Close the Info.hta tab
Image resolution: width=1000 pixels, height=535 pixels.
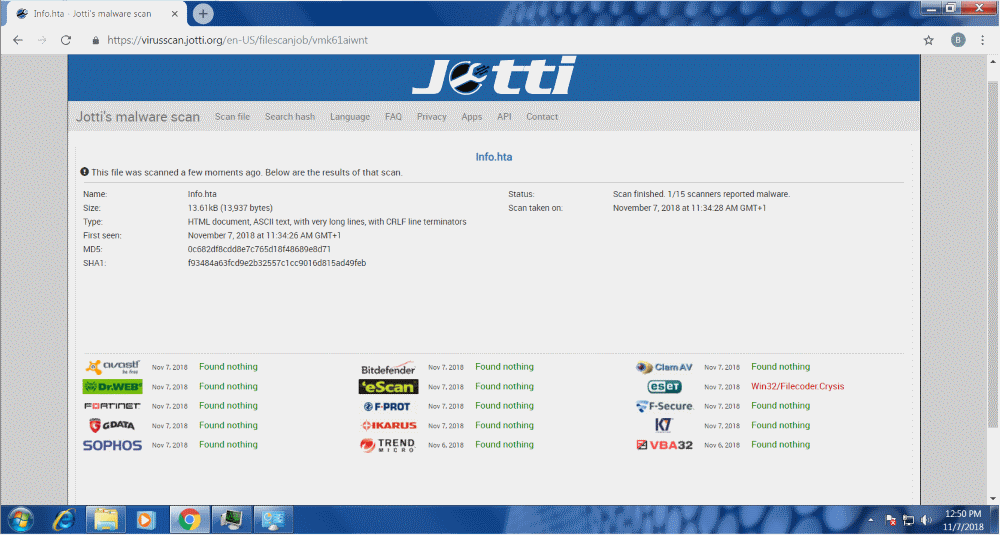pyautogui.click(x=175, y=13)
